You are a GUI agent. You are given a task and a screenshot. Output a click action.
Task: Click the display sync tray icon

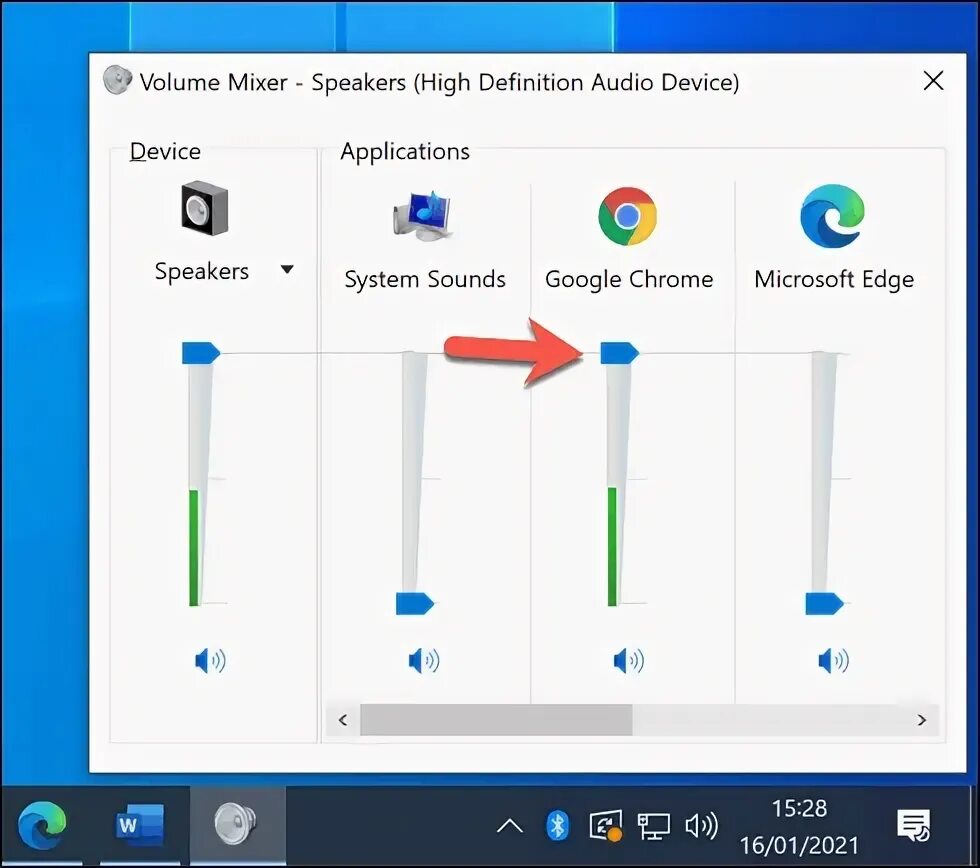[605, 826]
